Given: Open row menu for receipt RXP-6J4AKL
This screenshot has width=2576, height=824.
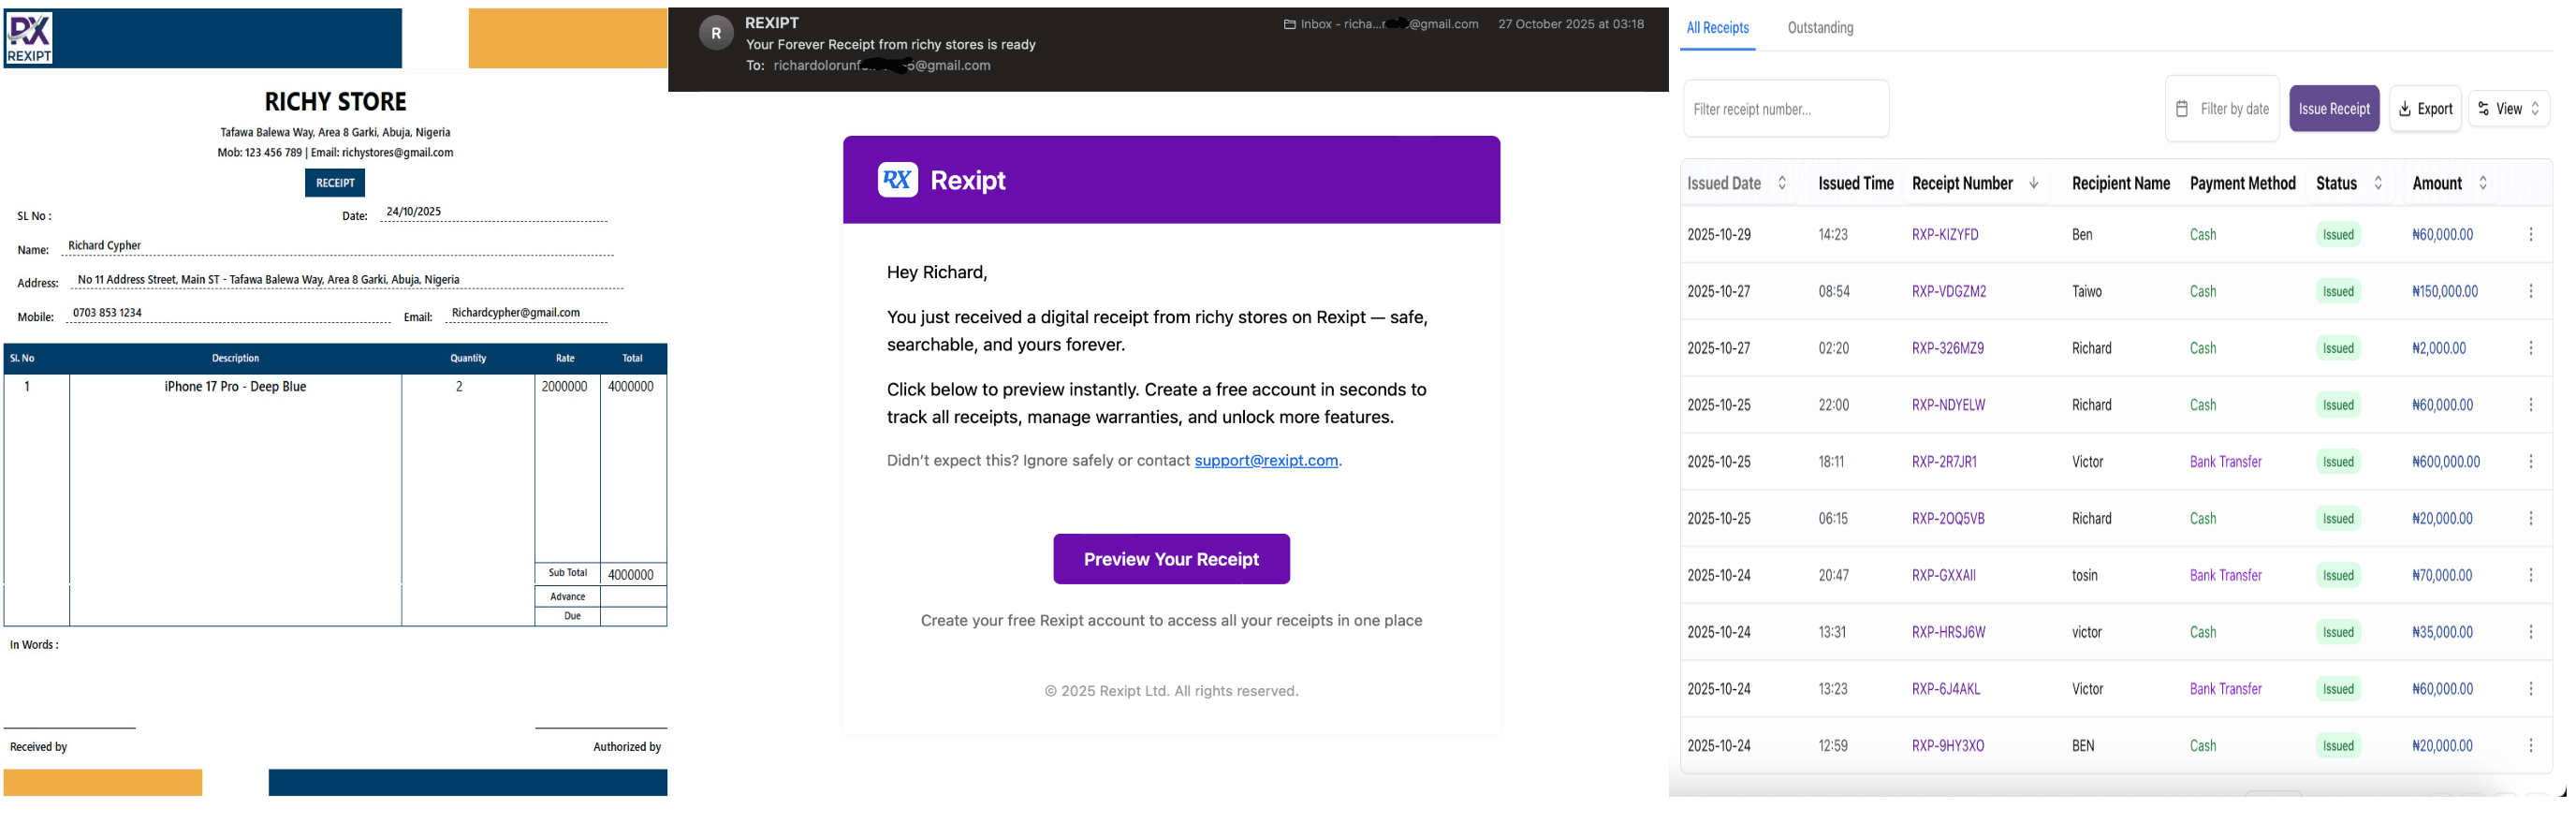Looking at the screenshot, I should tap(2530, 689).
